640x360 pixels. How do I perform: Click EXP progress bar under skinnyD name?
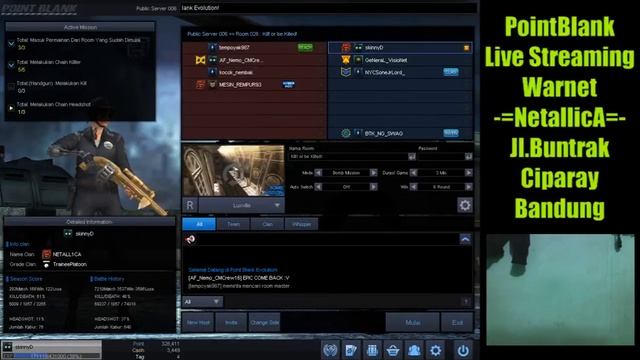(x=51, y=356)
